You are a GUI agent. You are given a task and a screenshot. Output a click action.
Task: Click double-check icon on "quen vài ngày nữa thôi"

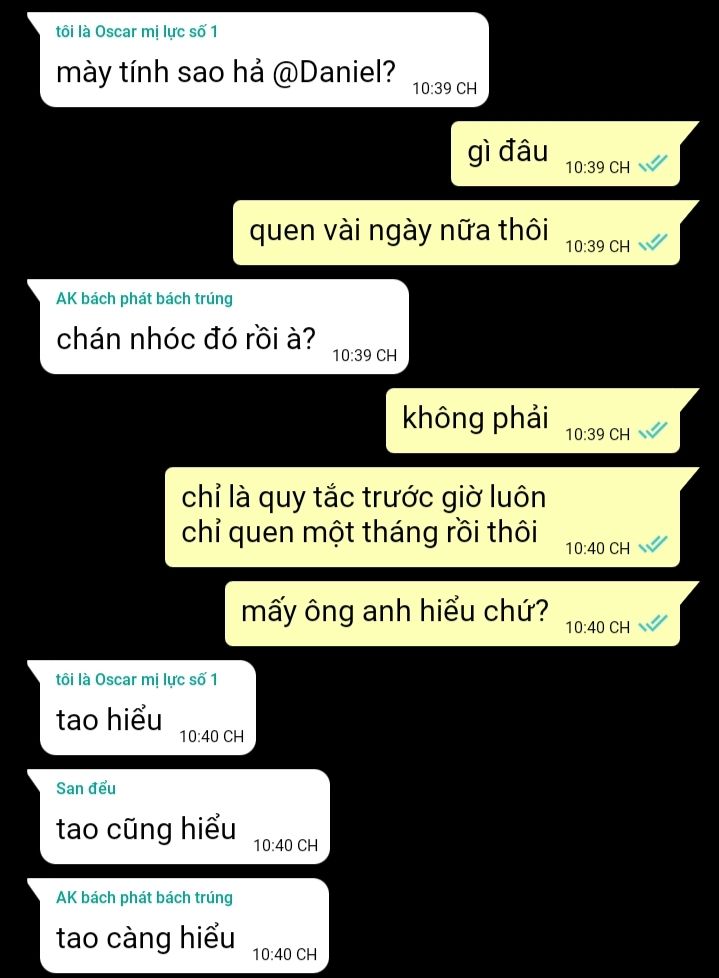coord(653,242)
